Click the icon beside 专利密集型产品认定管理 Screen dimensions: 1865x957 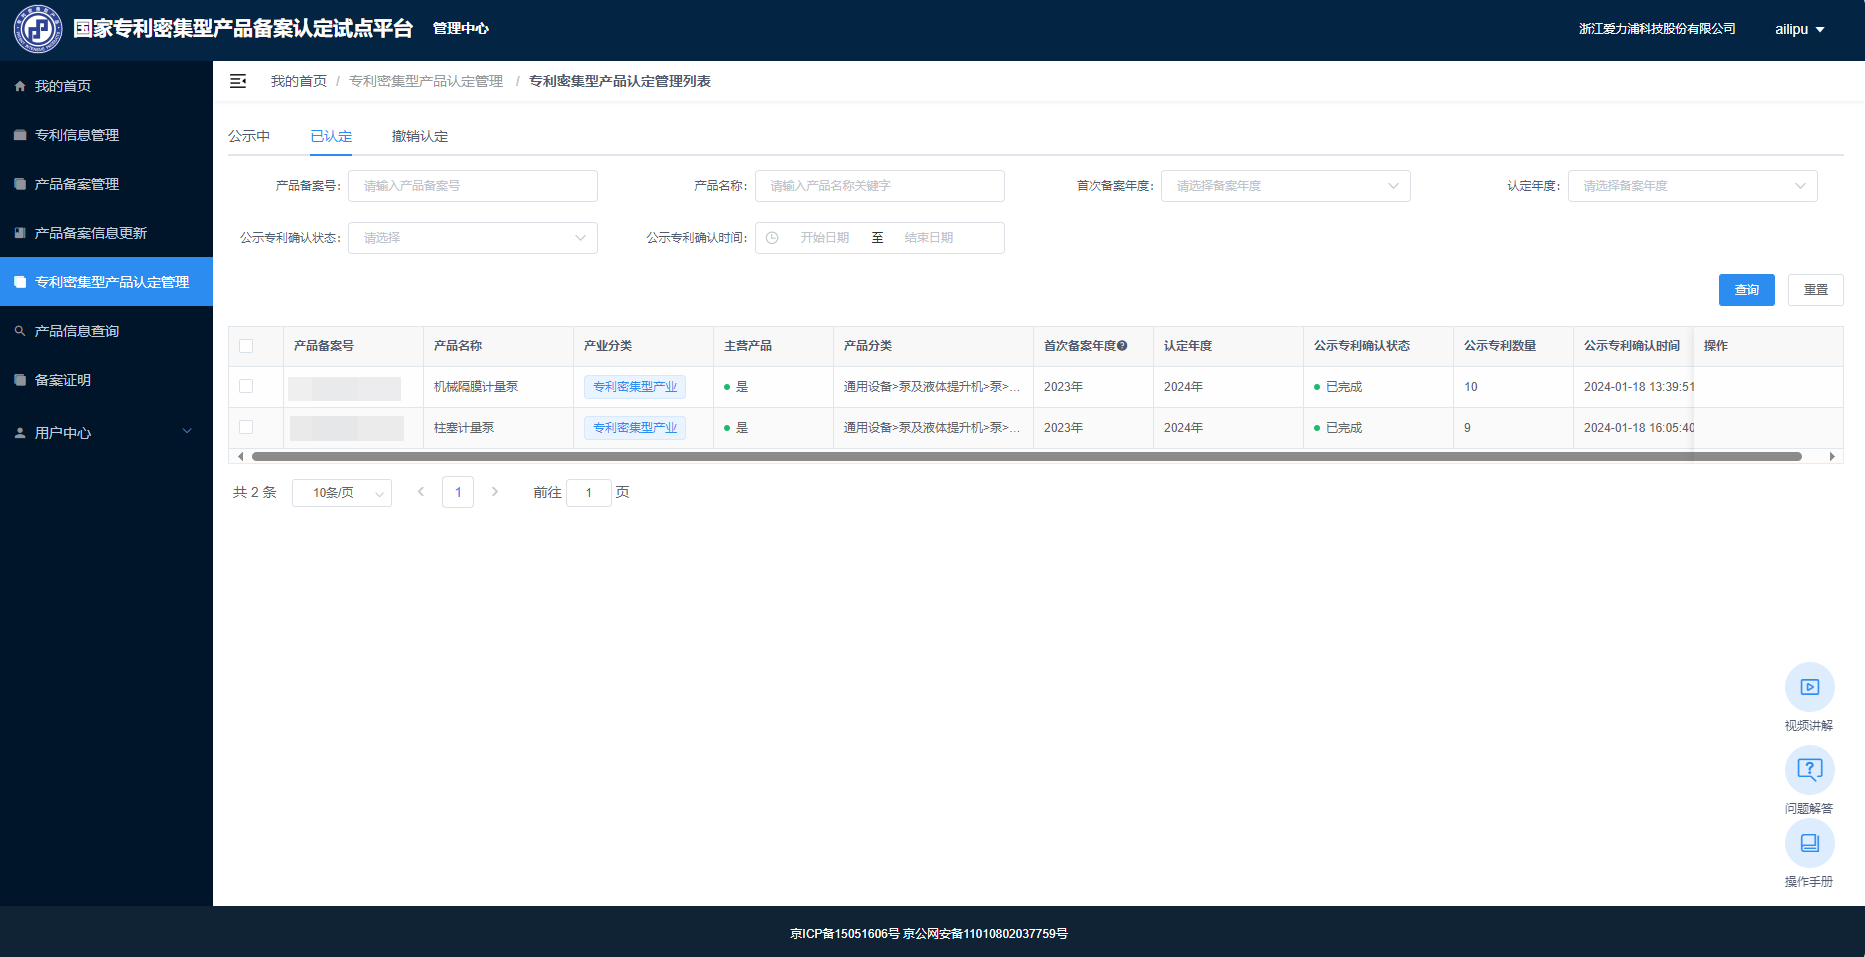click(x=20, y=282)
